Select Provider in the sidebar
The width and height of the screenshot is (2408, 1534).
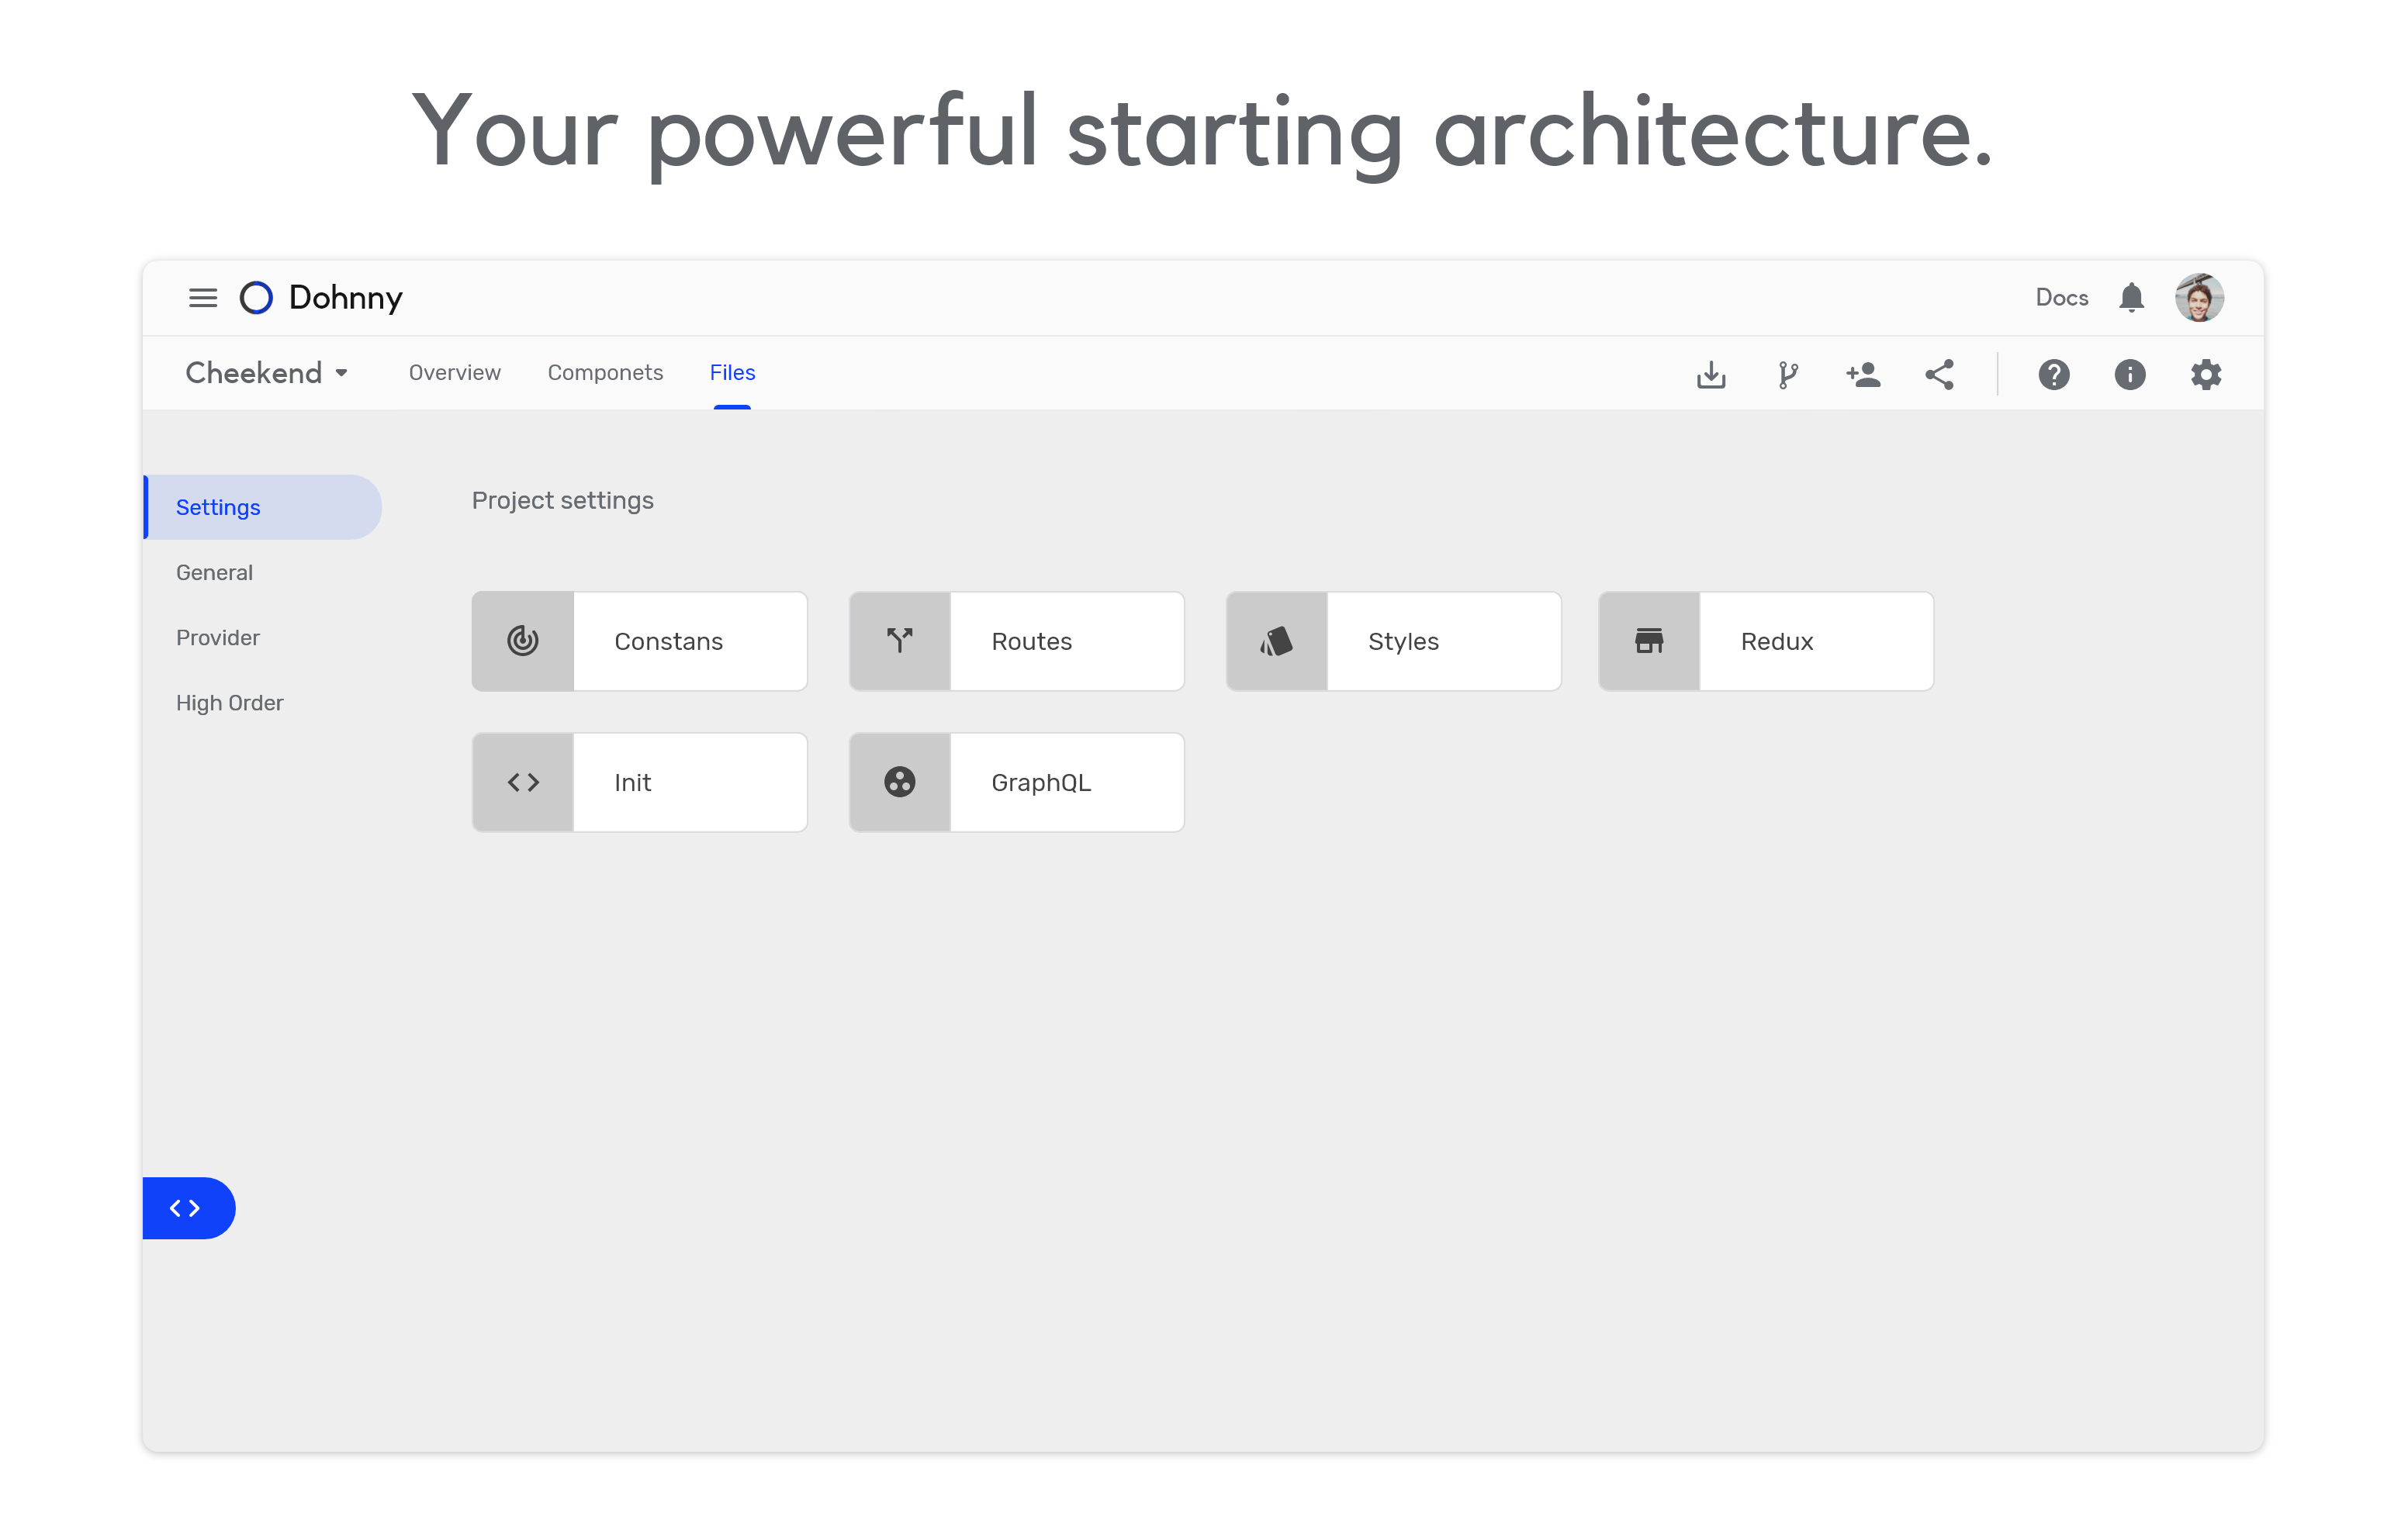(x=218, y=638)
